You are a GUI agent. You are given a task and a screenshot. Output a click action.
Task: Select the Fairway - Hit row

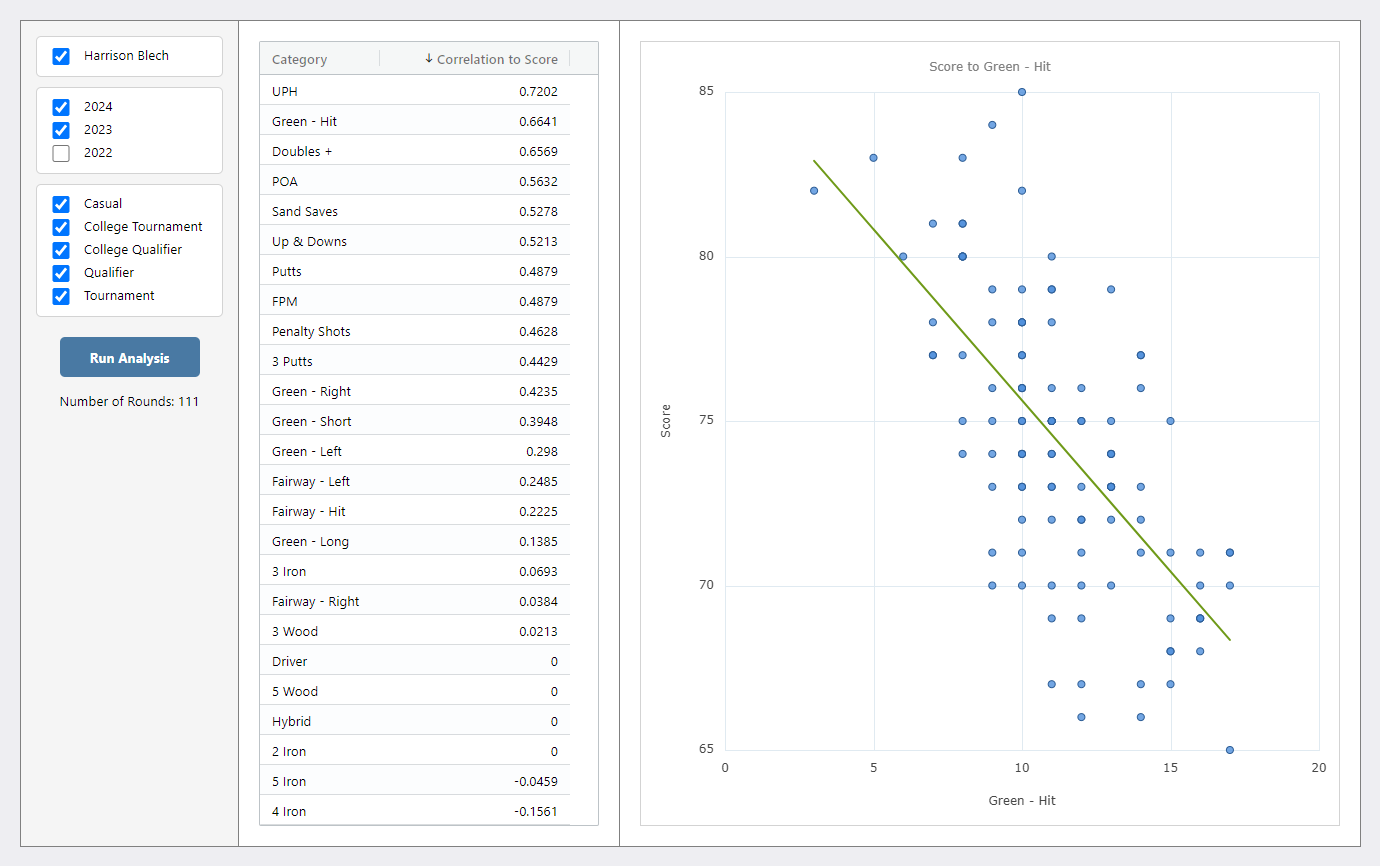pyautogui.click(x=414, y=511)
